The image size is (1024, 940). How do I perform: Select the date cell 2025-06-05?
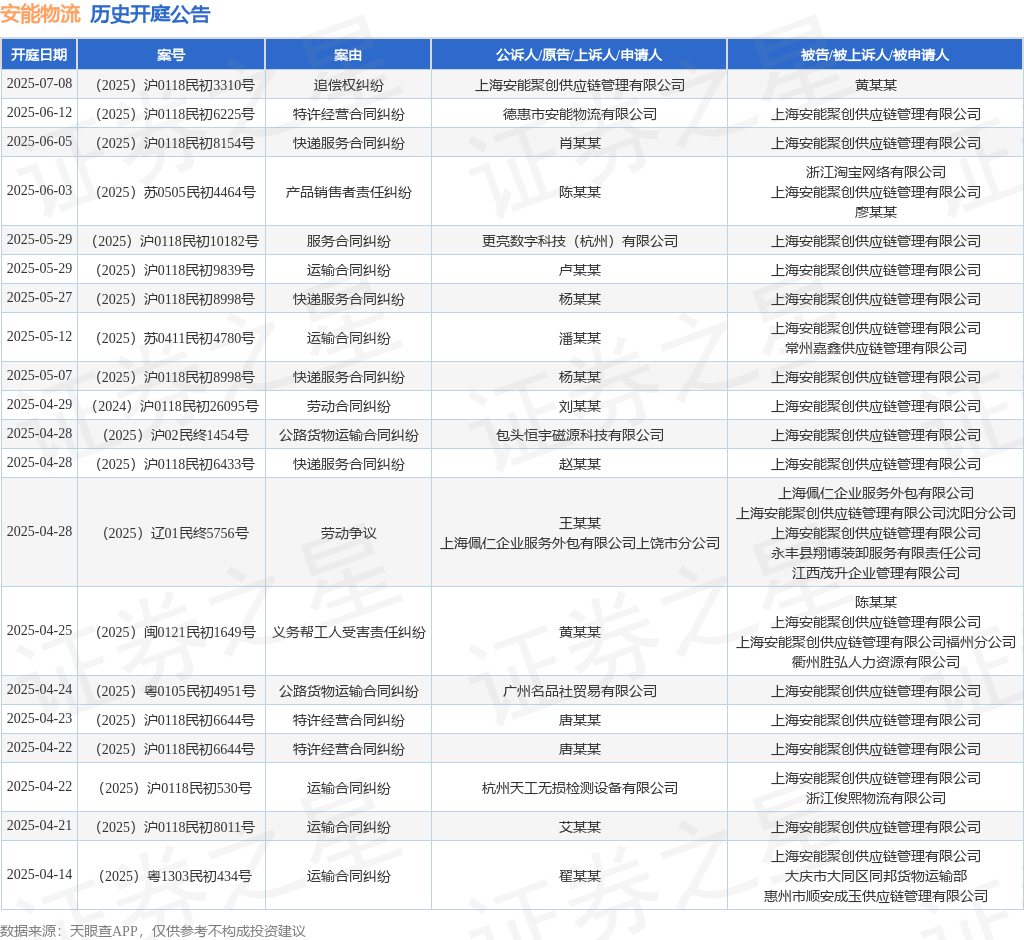tap(39, 142)
